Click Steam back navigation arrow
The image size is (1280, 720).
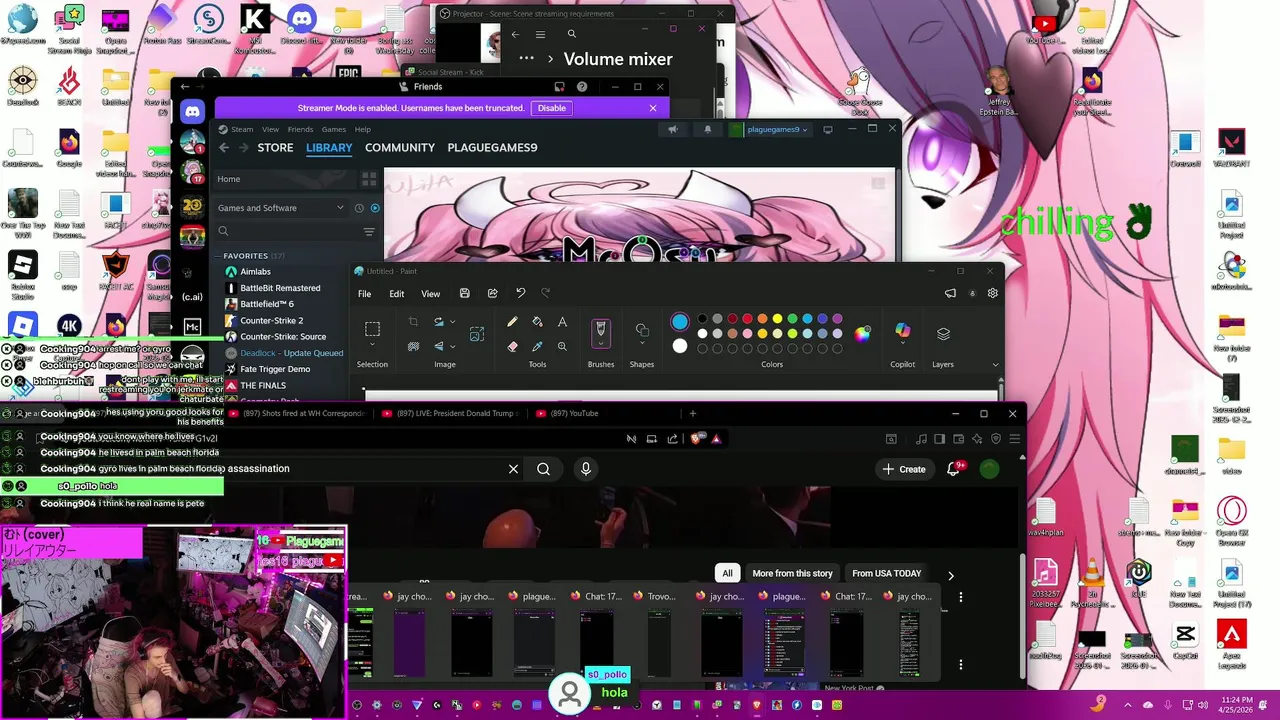pyautogui.click(x=224, y=147)
